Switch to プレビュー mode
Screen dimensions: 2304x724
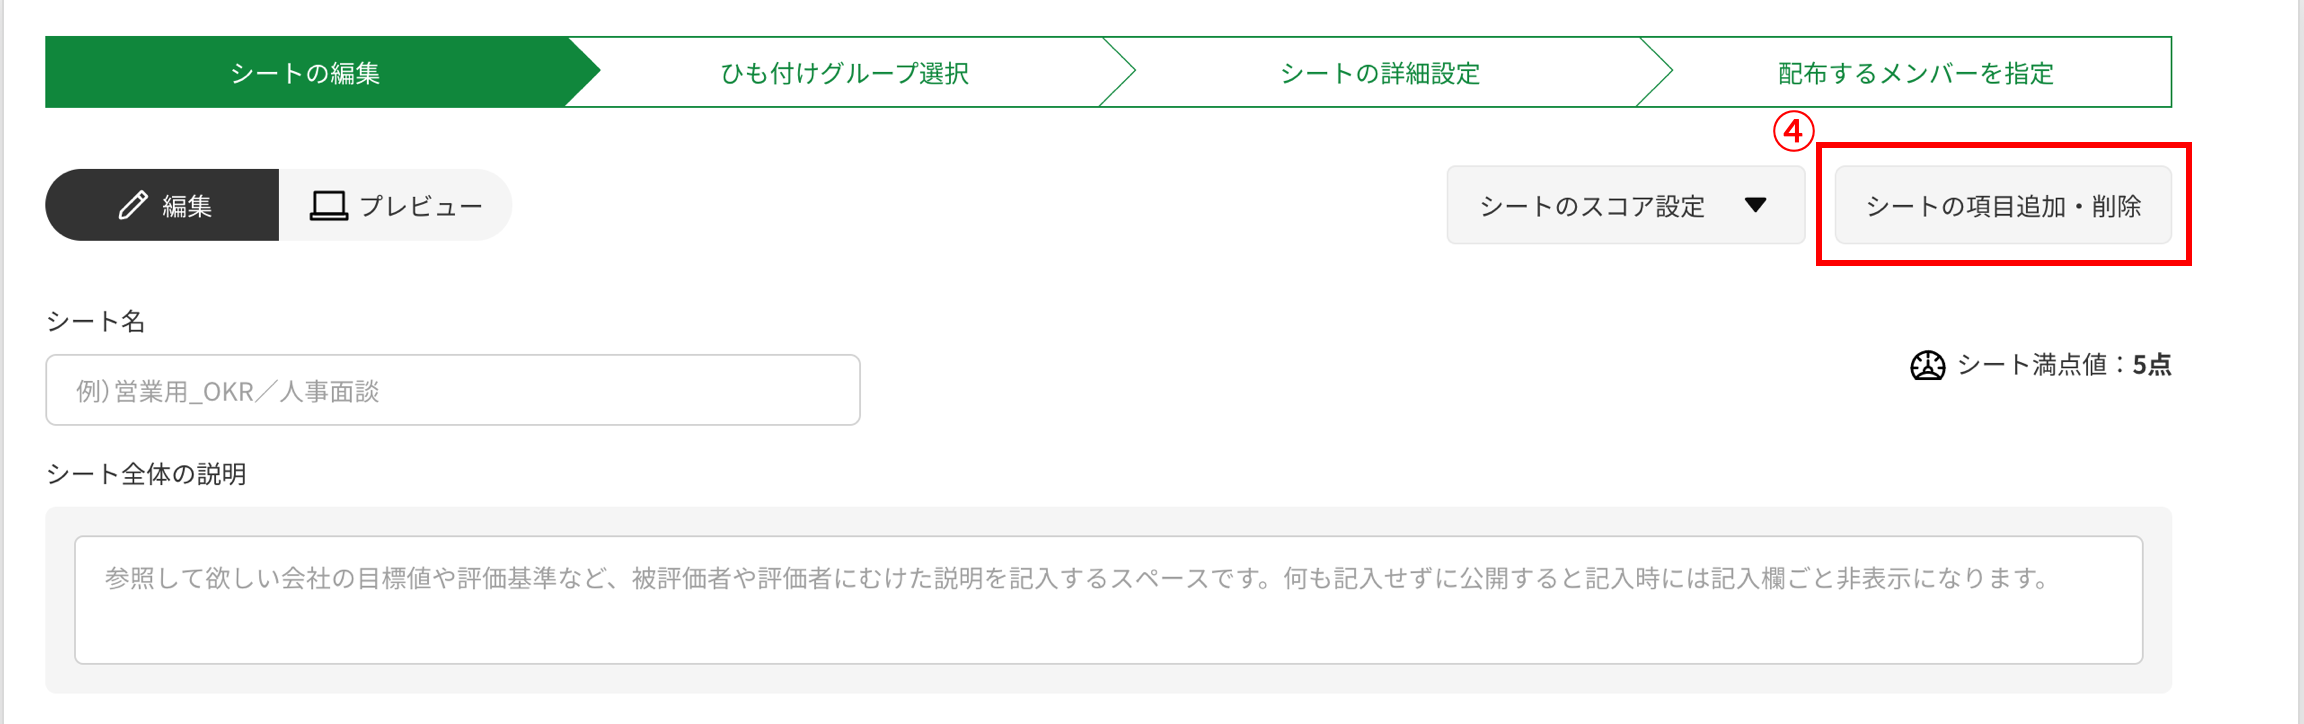coord(395,205)
